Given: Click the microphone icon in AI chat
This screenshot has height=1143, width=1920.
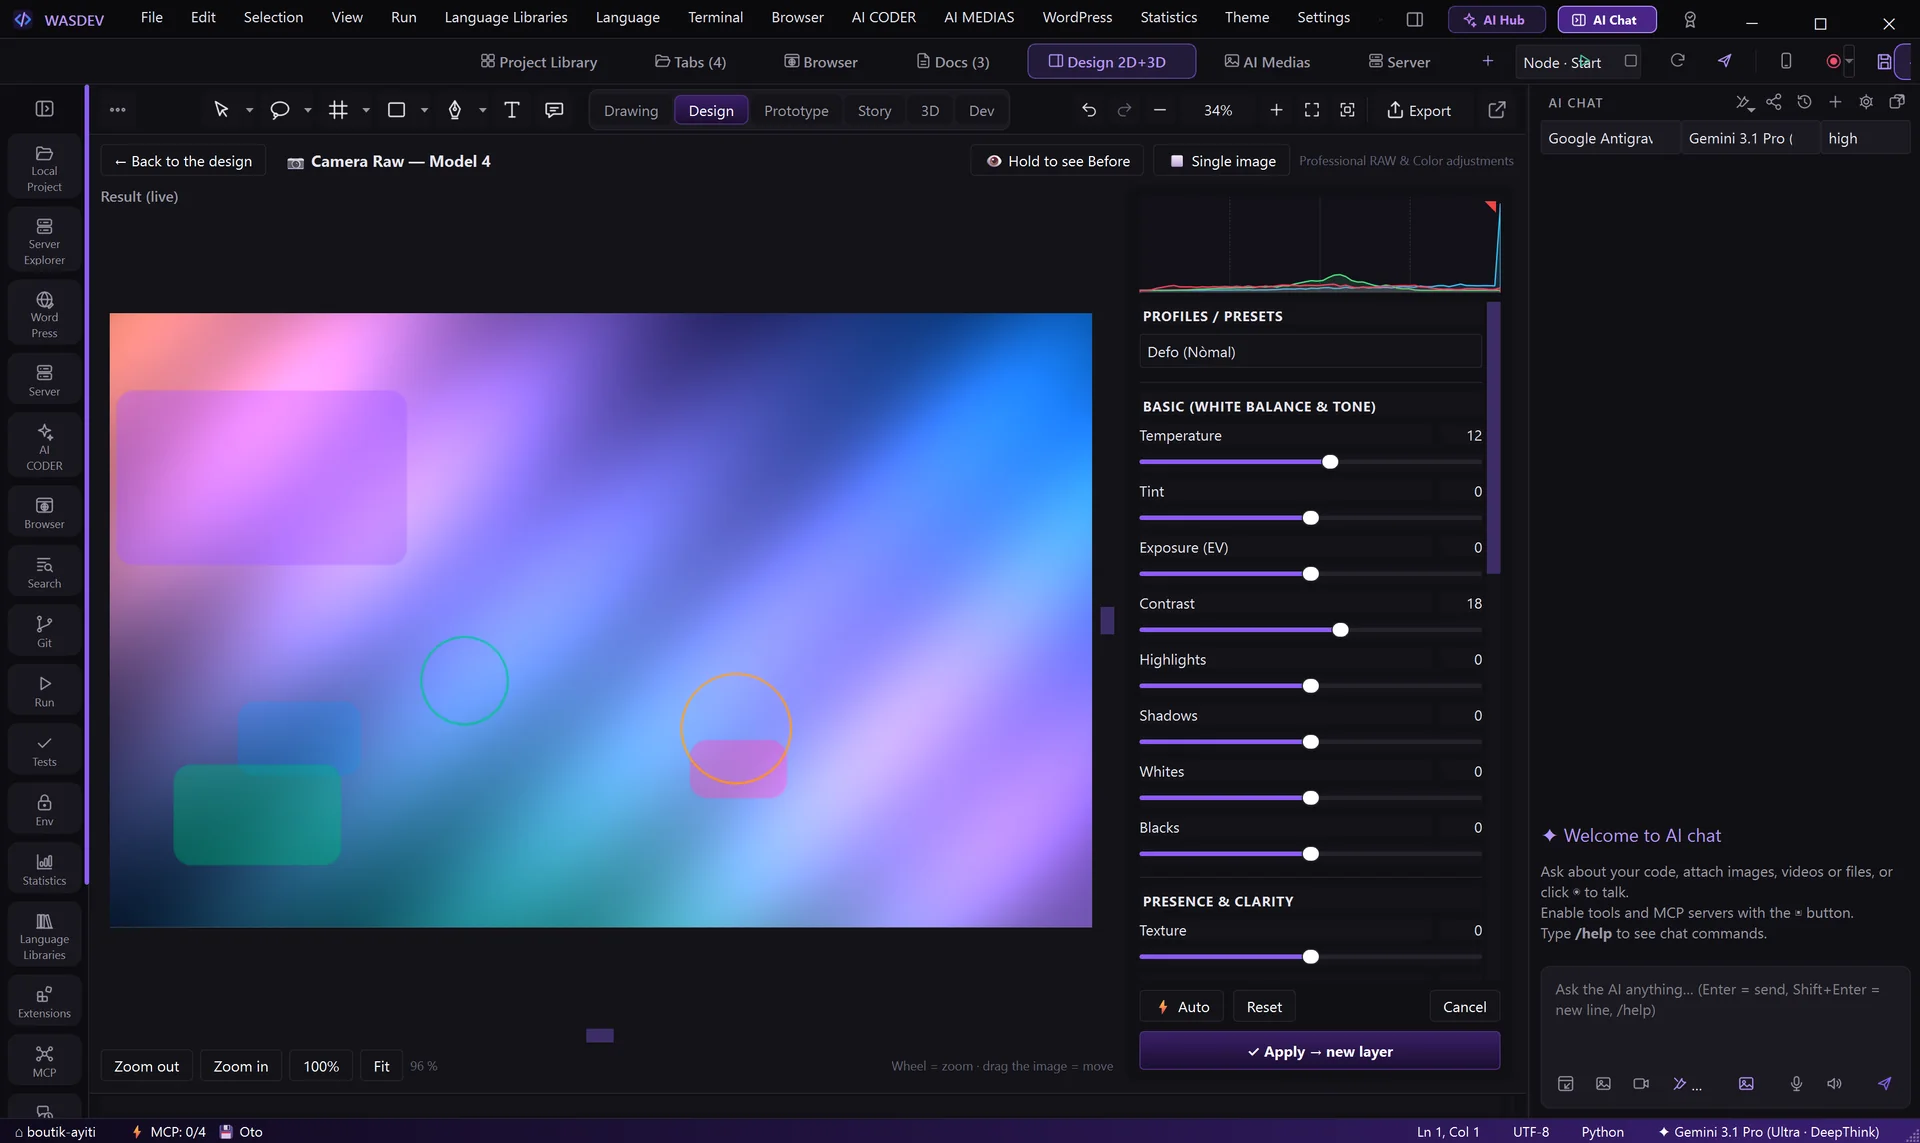Looking at the screenshot, I should 1796,1084.
